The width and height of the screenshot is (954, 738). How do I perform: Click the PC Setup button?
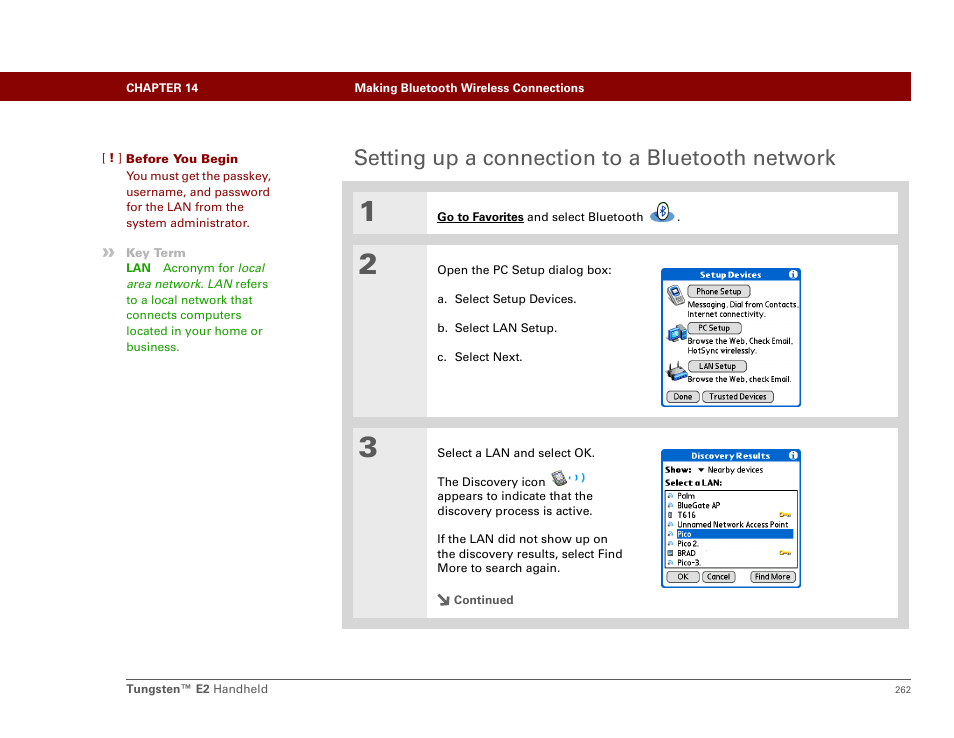[714, 328]
